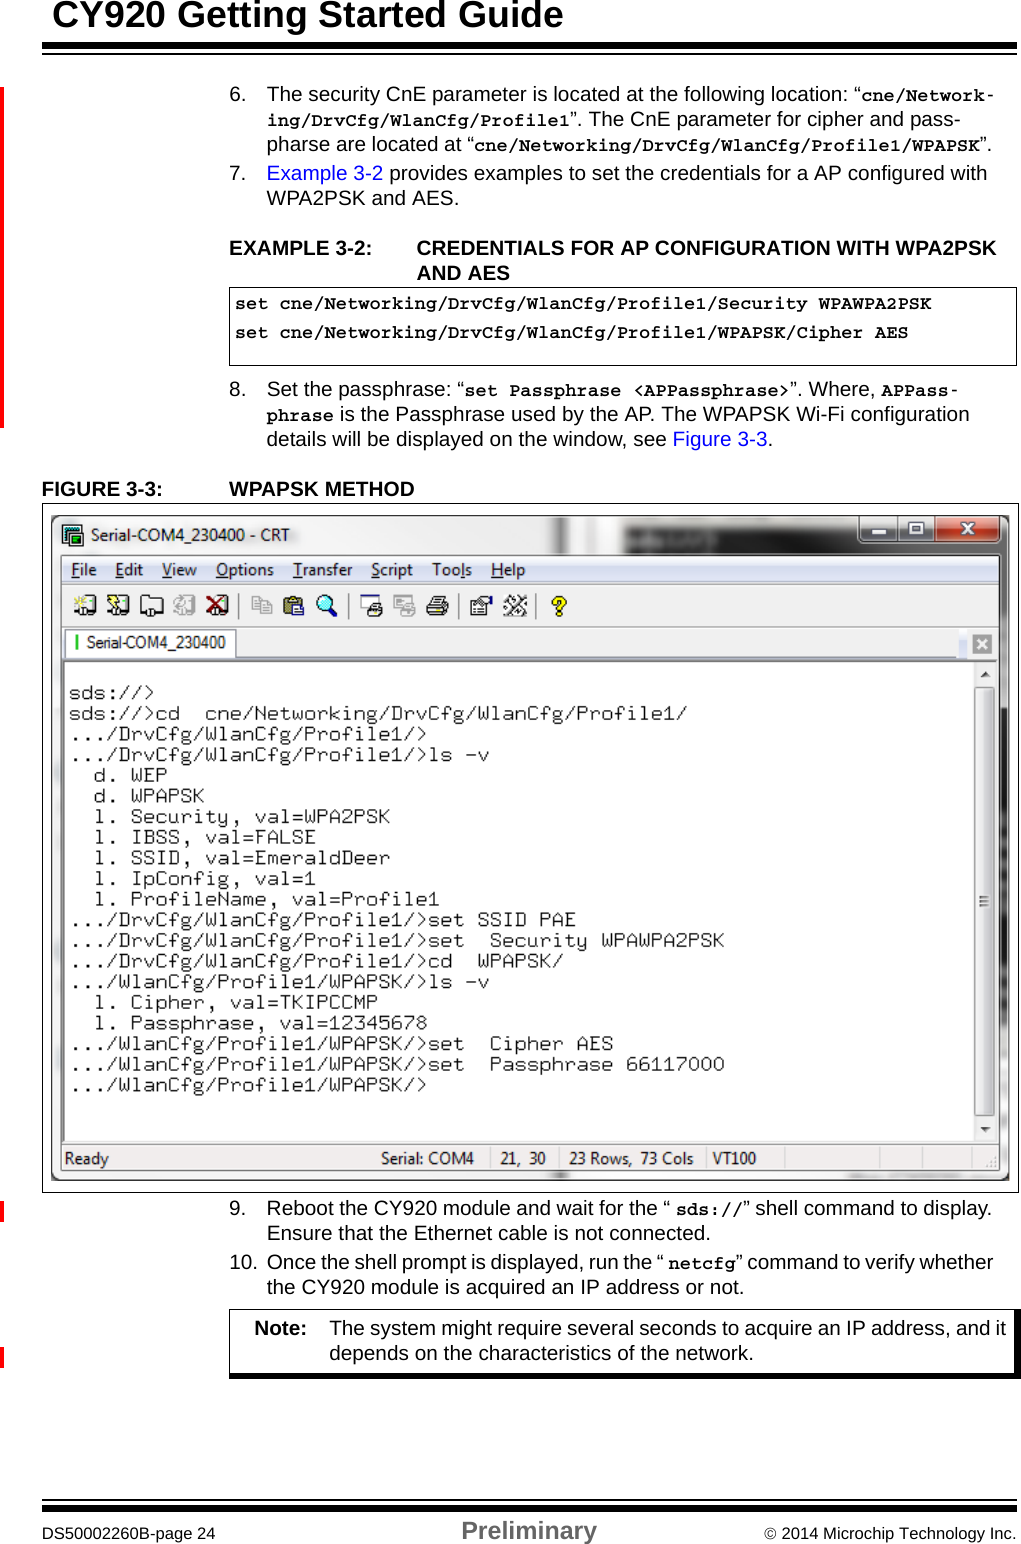This screenshot has width=1021, height=1544.
Task: Open the Transfer menu
Action: point(322,570)
